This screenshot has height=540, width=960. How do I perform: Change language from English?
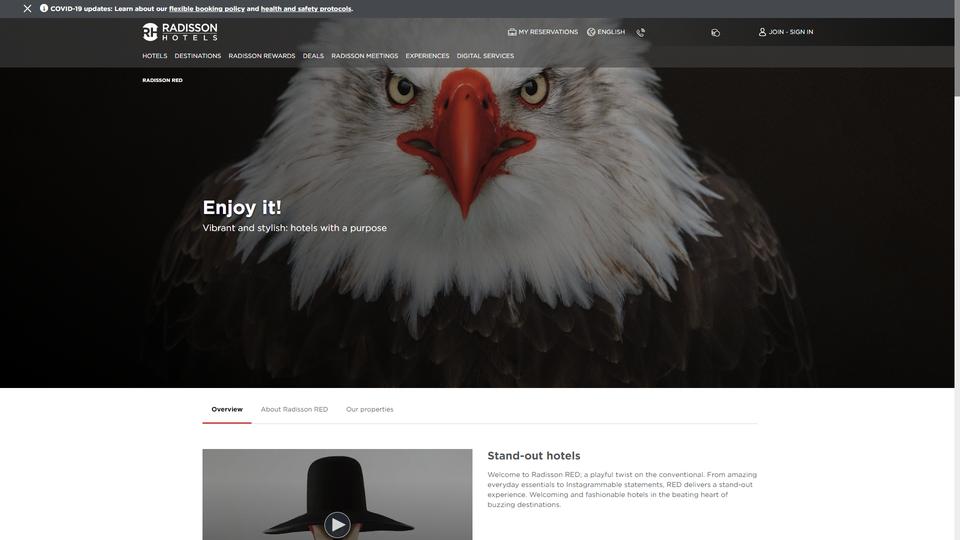(606, 32)
